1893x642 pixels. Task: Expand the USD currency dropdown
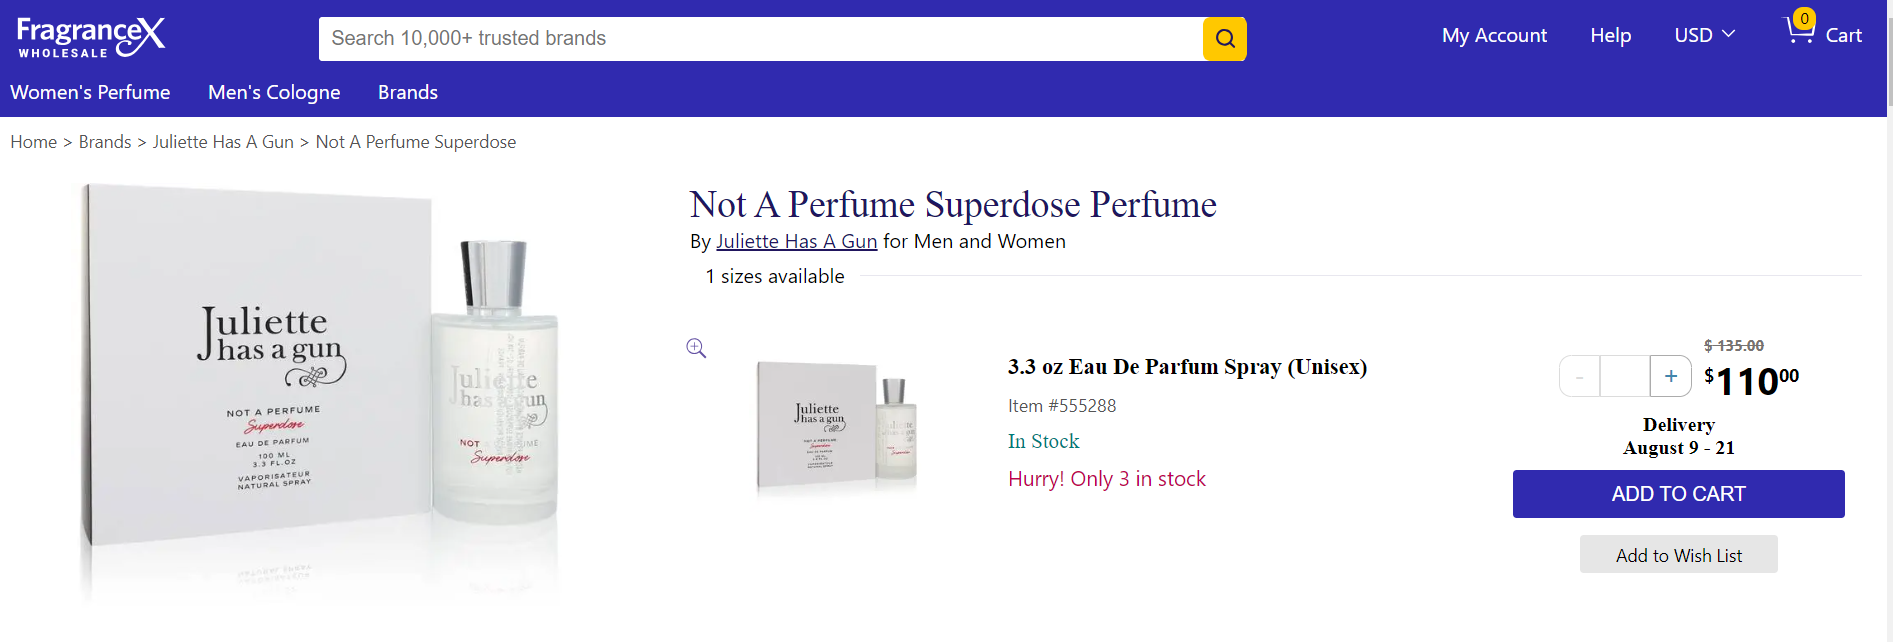pos(1704,35)
